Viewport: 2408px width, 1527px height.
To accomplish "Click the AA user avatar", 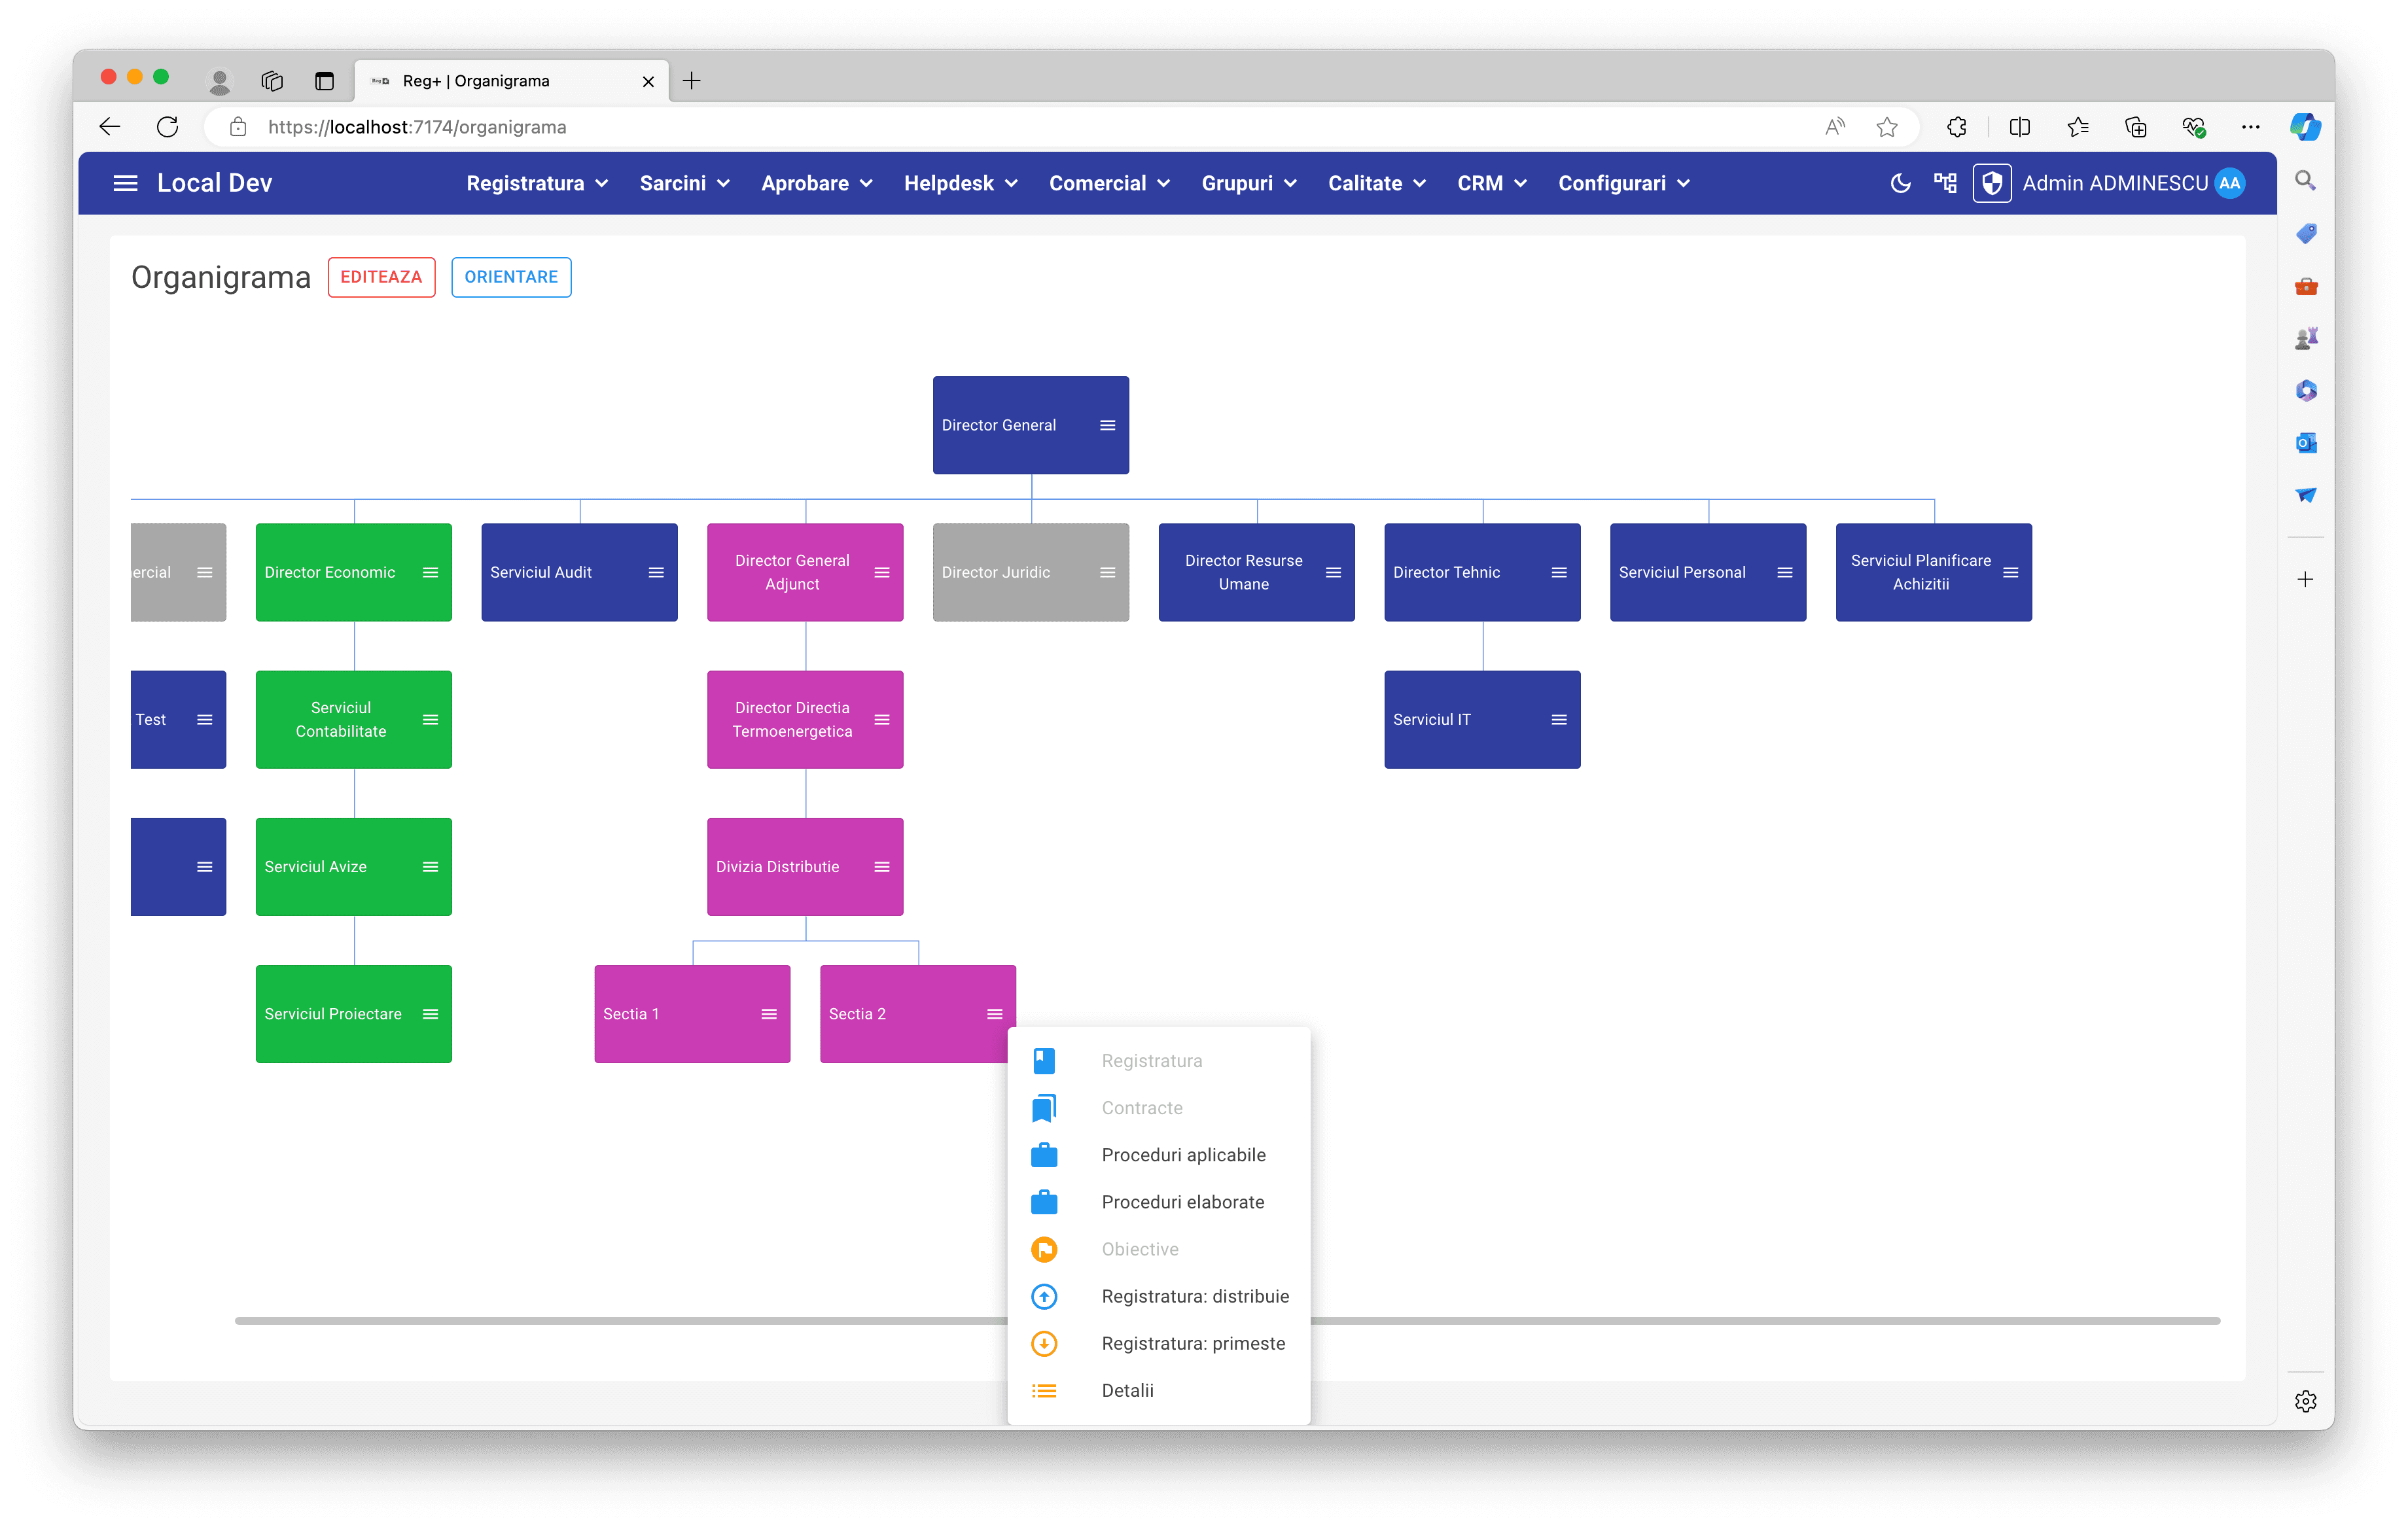I will point(2230,183).
